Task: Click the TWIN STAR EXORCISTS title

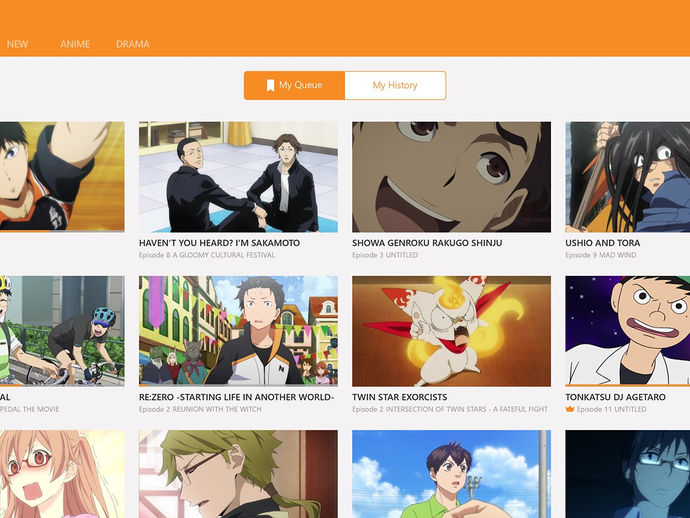Action: (400, 397)
